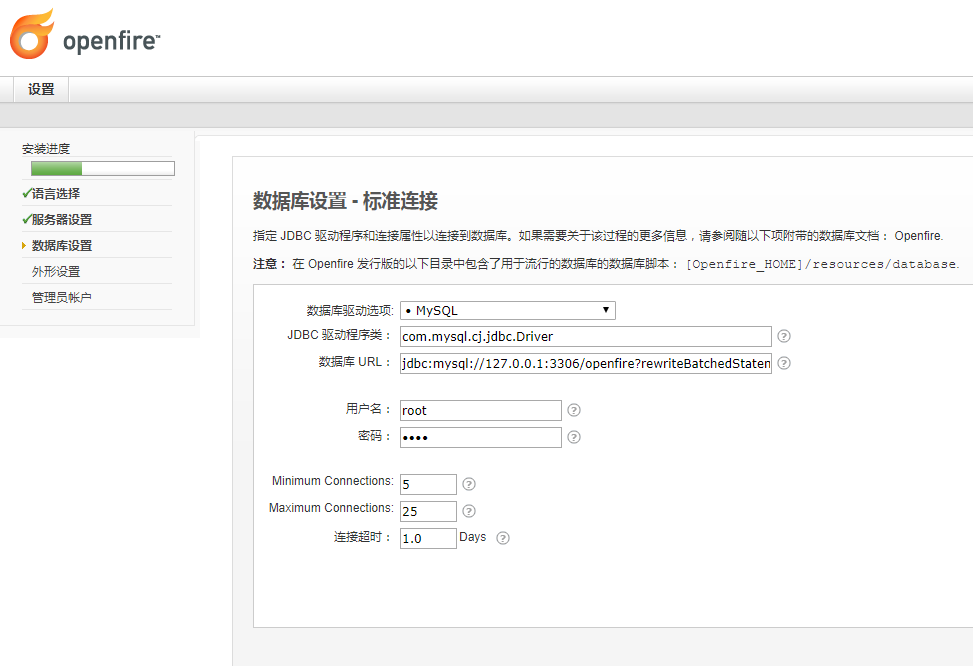Click help icon for Maximum Connections
The image size is (973, 666).
coord(469,511)
